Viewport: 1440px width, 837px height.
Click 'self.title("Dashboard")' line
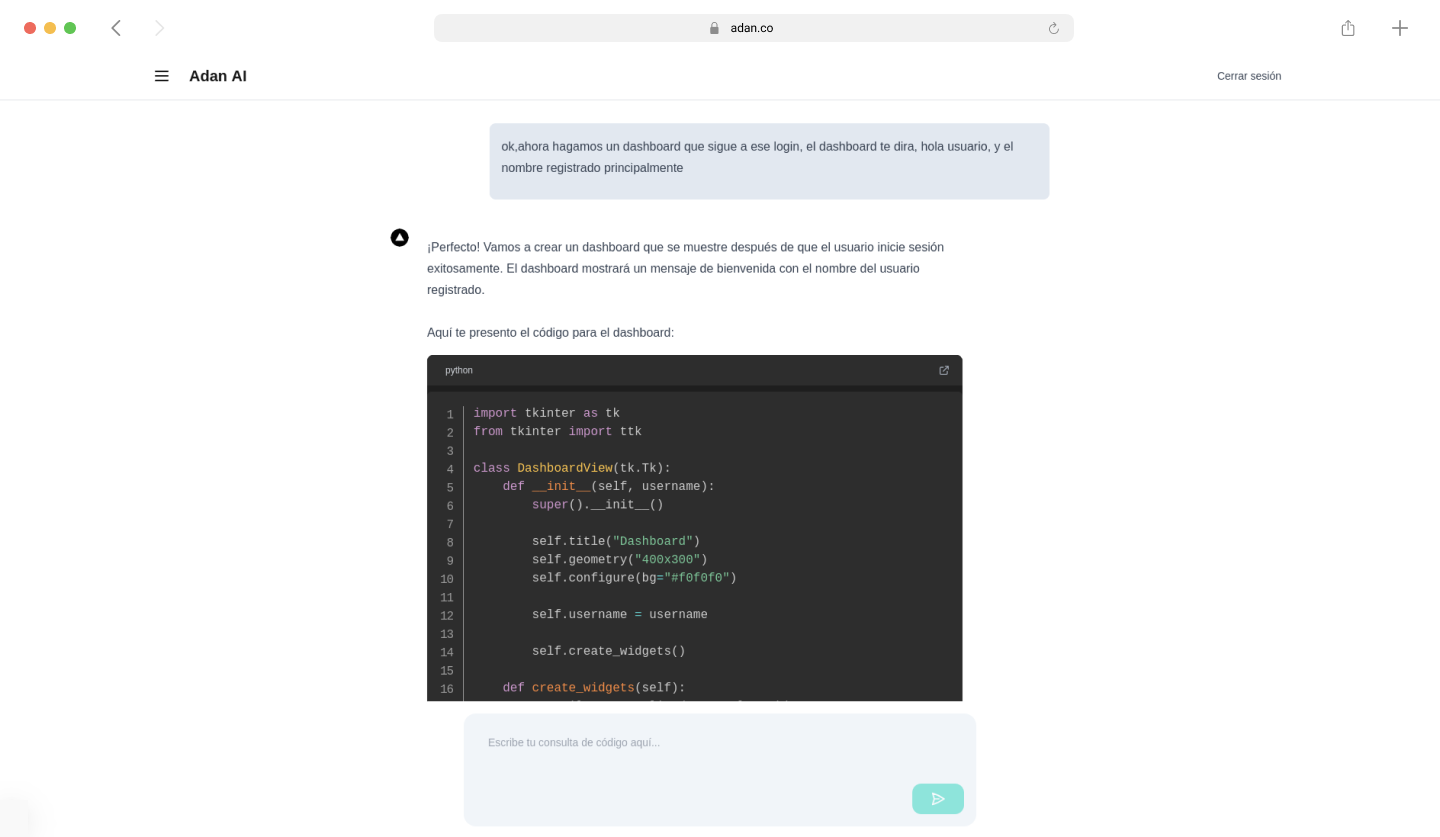(616, 541)
